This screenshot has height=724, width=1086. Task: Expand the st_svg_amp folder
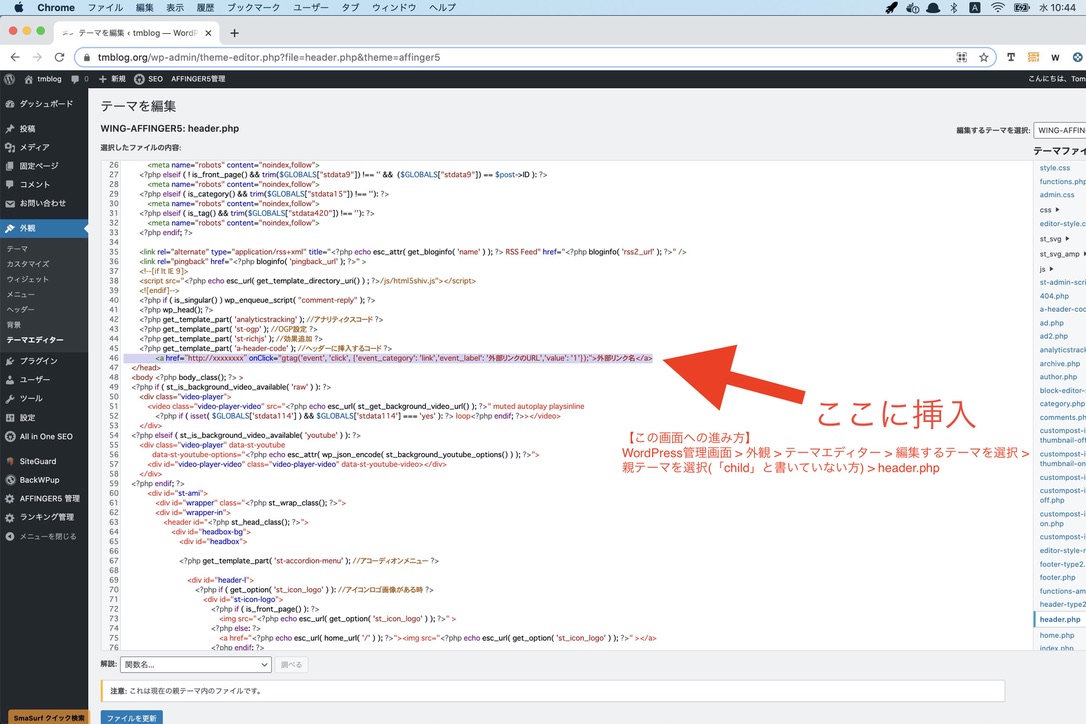click(1083, 254)
